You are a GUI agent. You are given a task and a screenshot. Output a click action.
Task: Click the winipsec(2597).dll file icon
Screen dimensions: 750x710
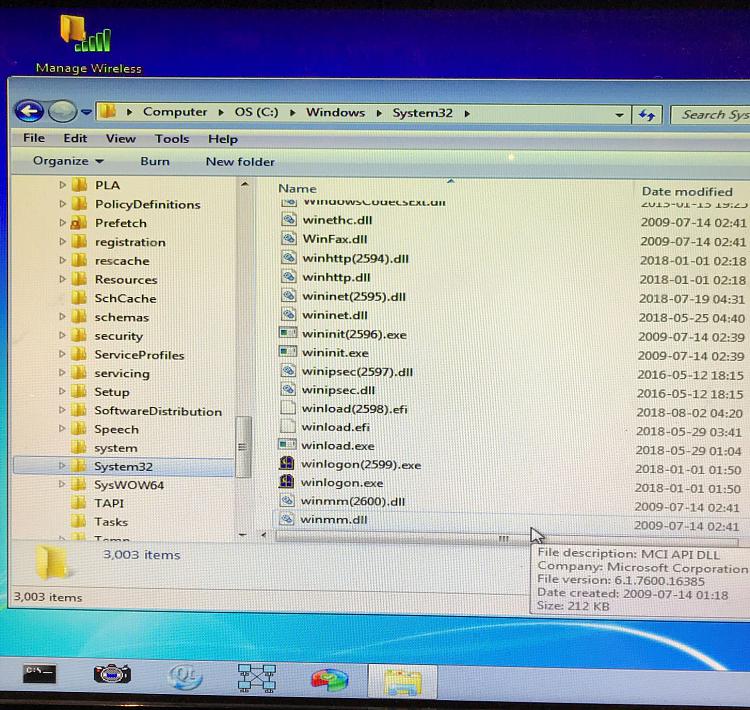tap(288, 371)
